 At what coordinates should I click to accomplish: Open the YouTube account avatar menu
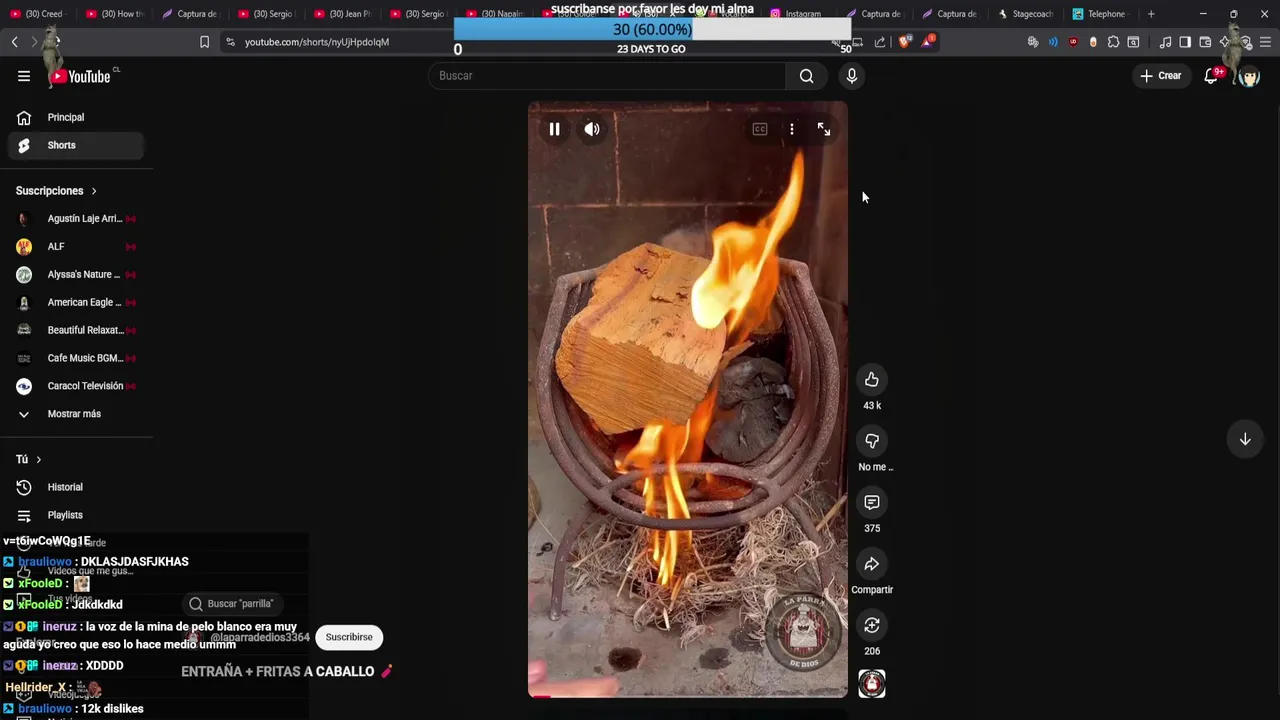point(1248,76)
